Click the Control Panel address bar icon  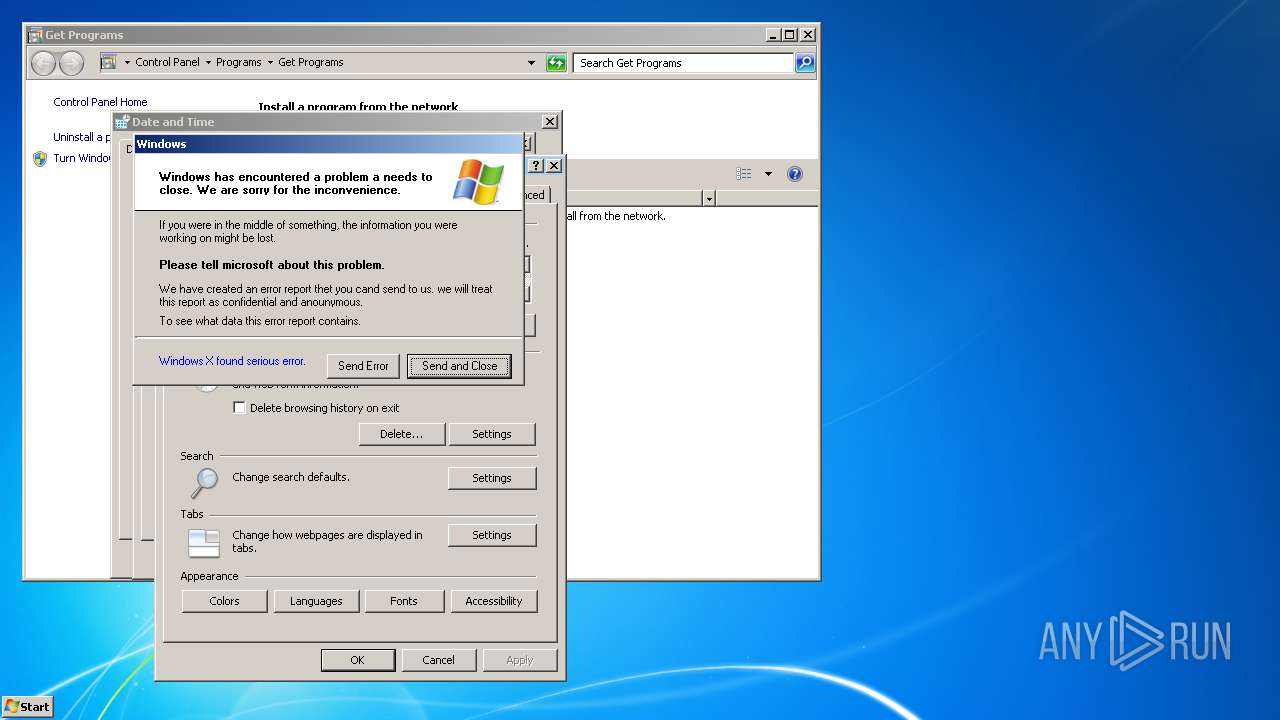pos(109,62)
